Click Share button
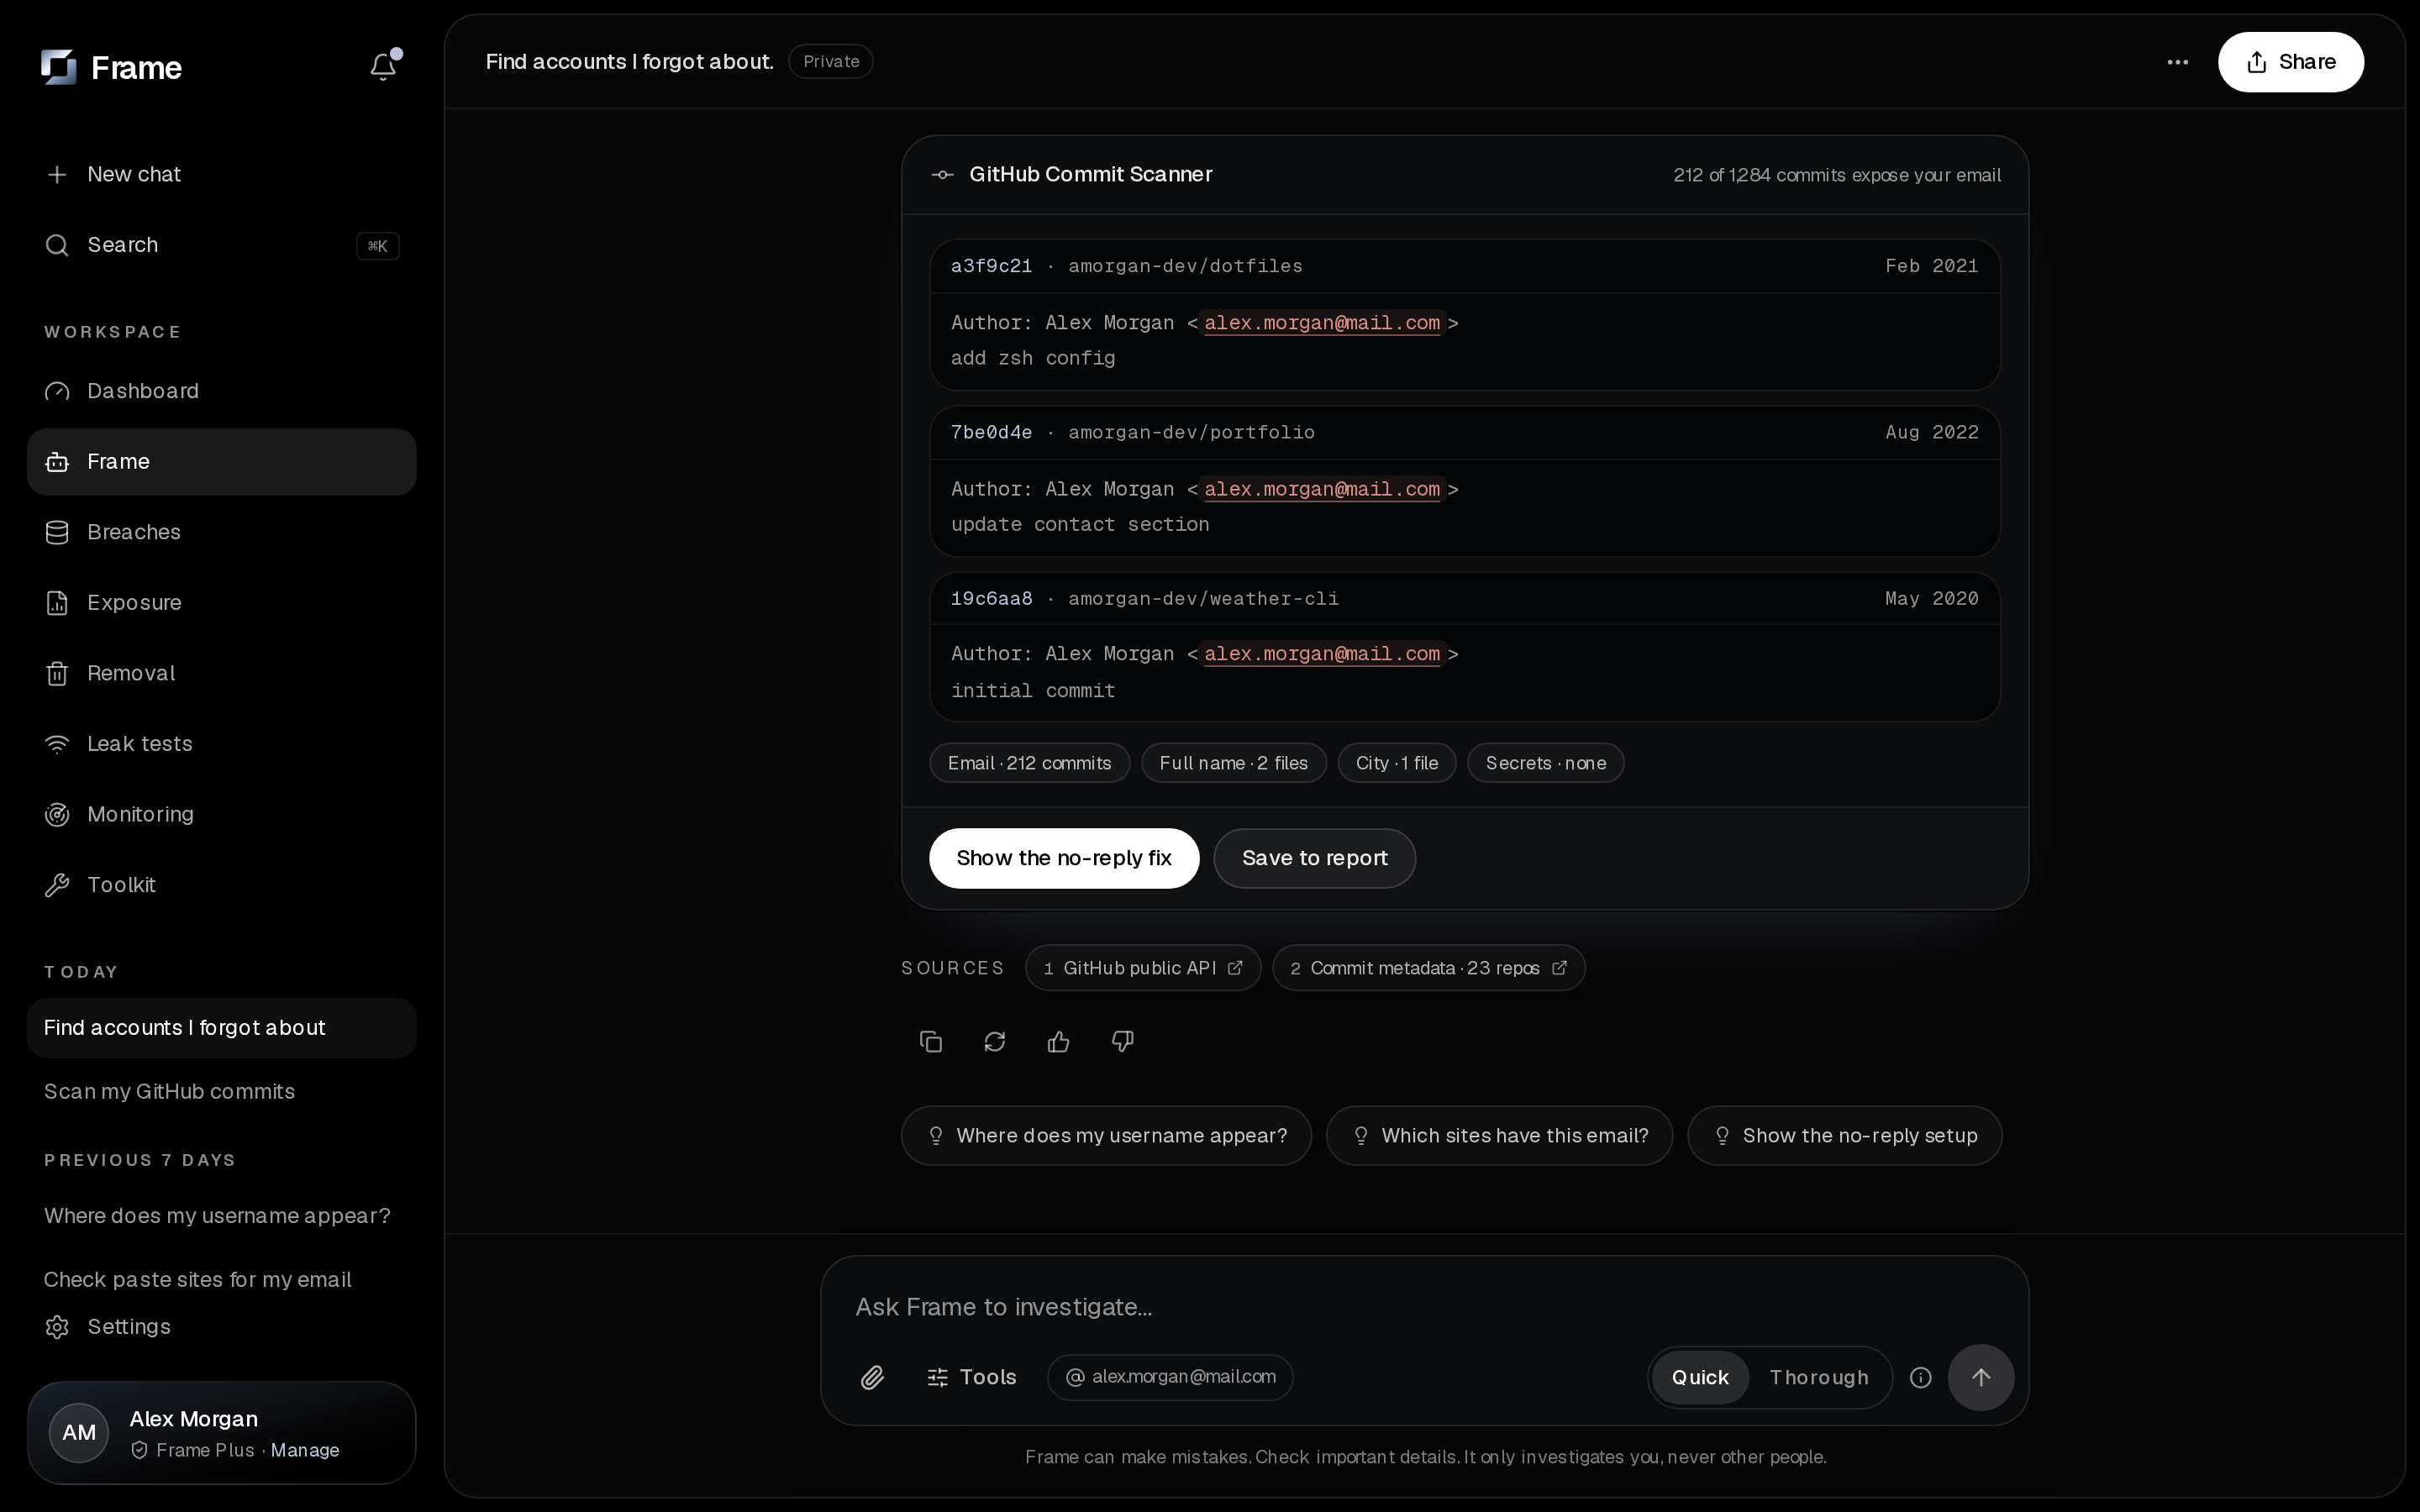This screenshot has width=2420, height=1512. click(x=2290, y=62)
